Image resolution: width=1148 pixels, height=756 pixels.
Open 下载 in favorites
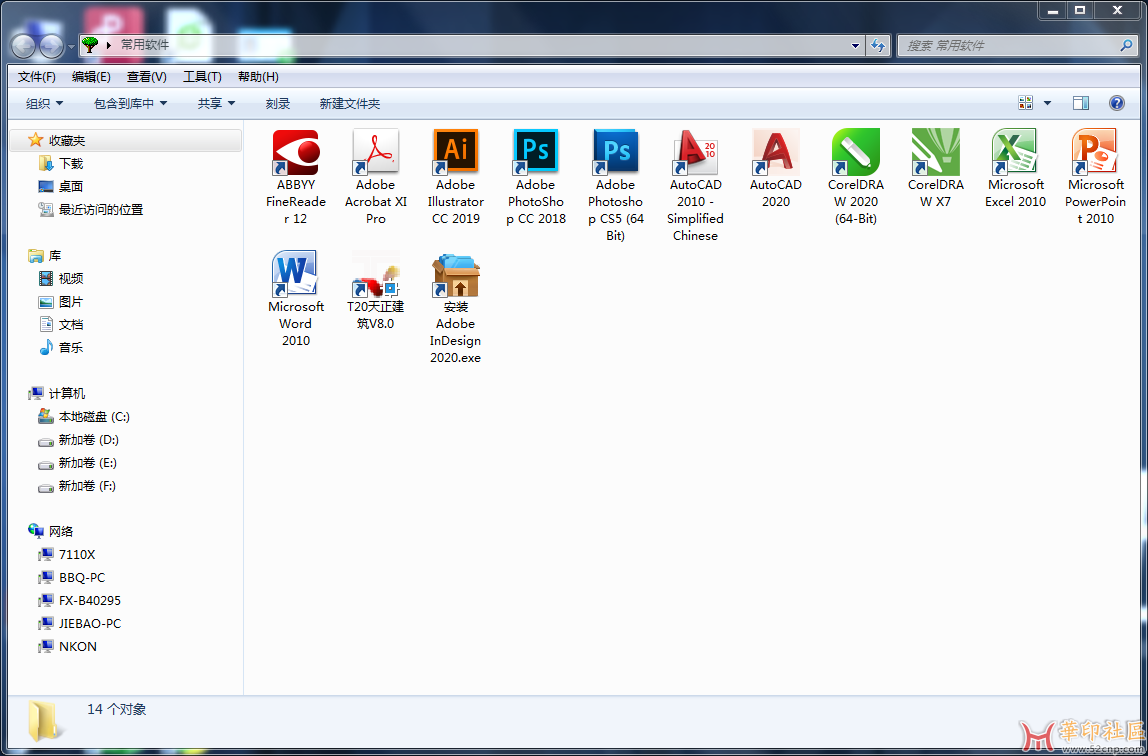[x=71, y=163]
